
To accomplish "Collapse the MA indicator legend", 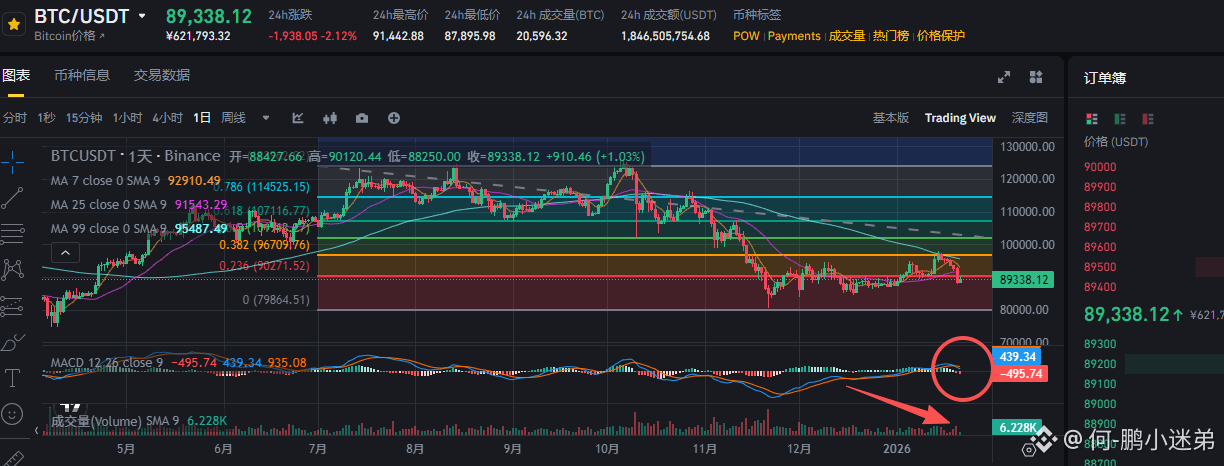I will pos(64,254).
